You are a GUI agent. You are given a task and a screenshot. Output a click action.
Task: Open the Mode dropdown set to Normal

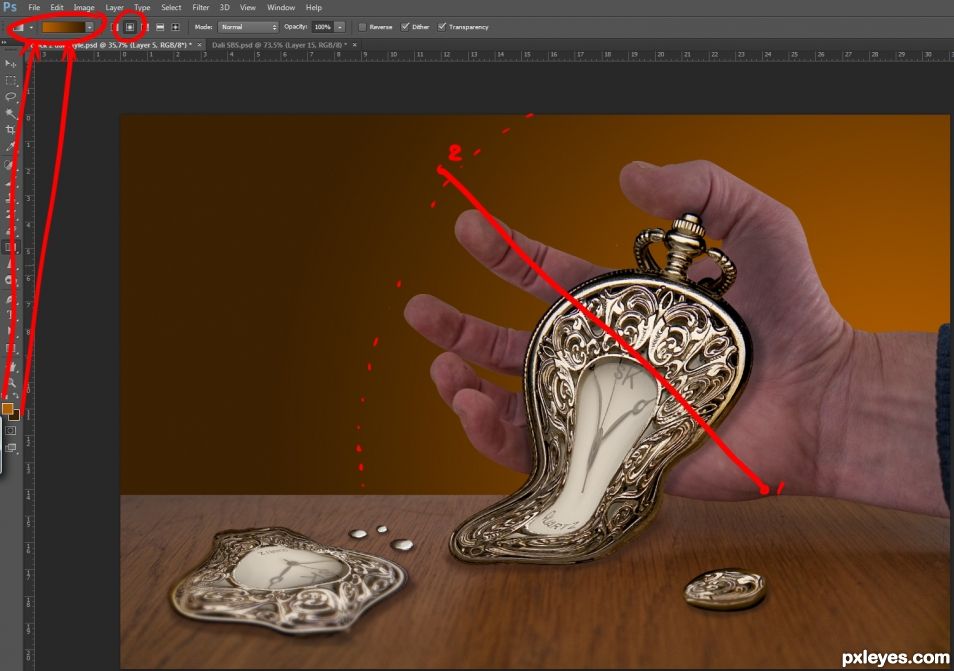248,27
